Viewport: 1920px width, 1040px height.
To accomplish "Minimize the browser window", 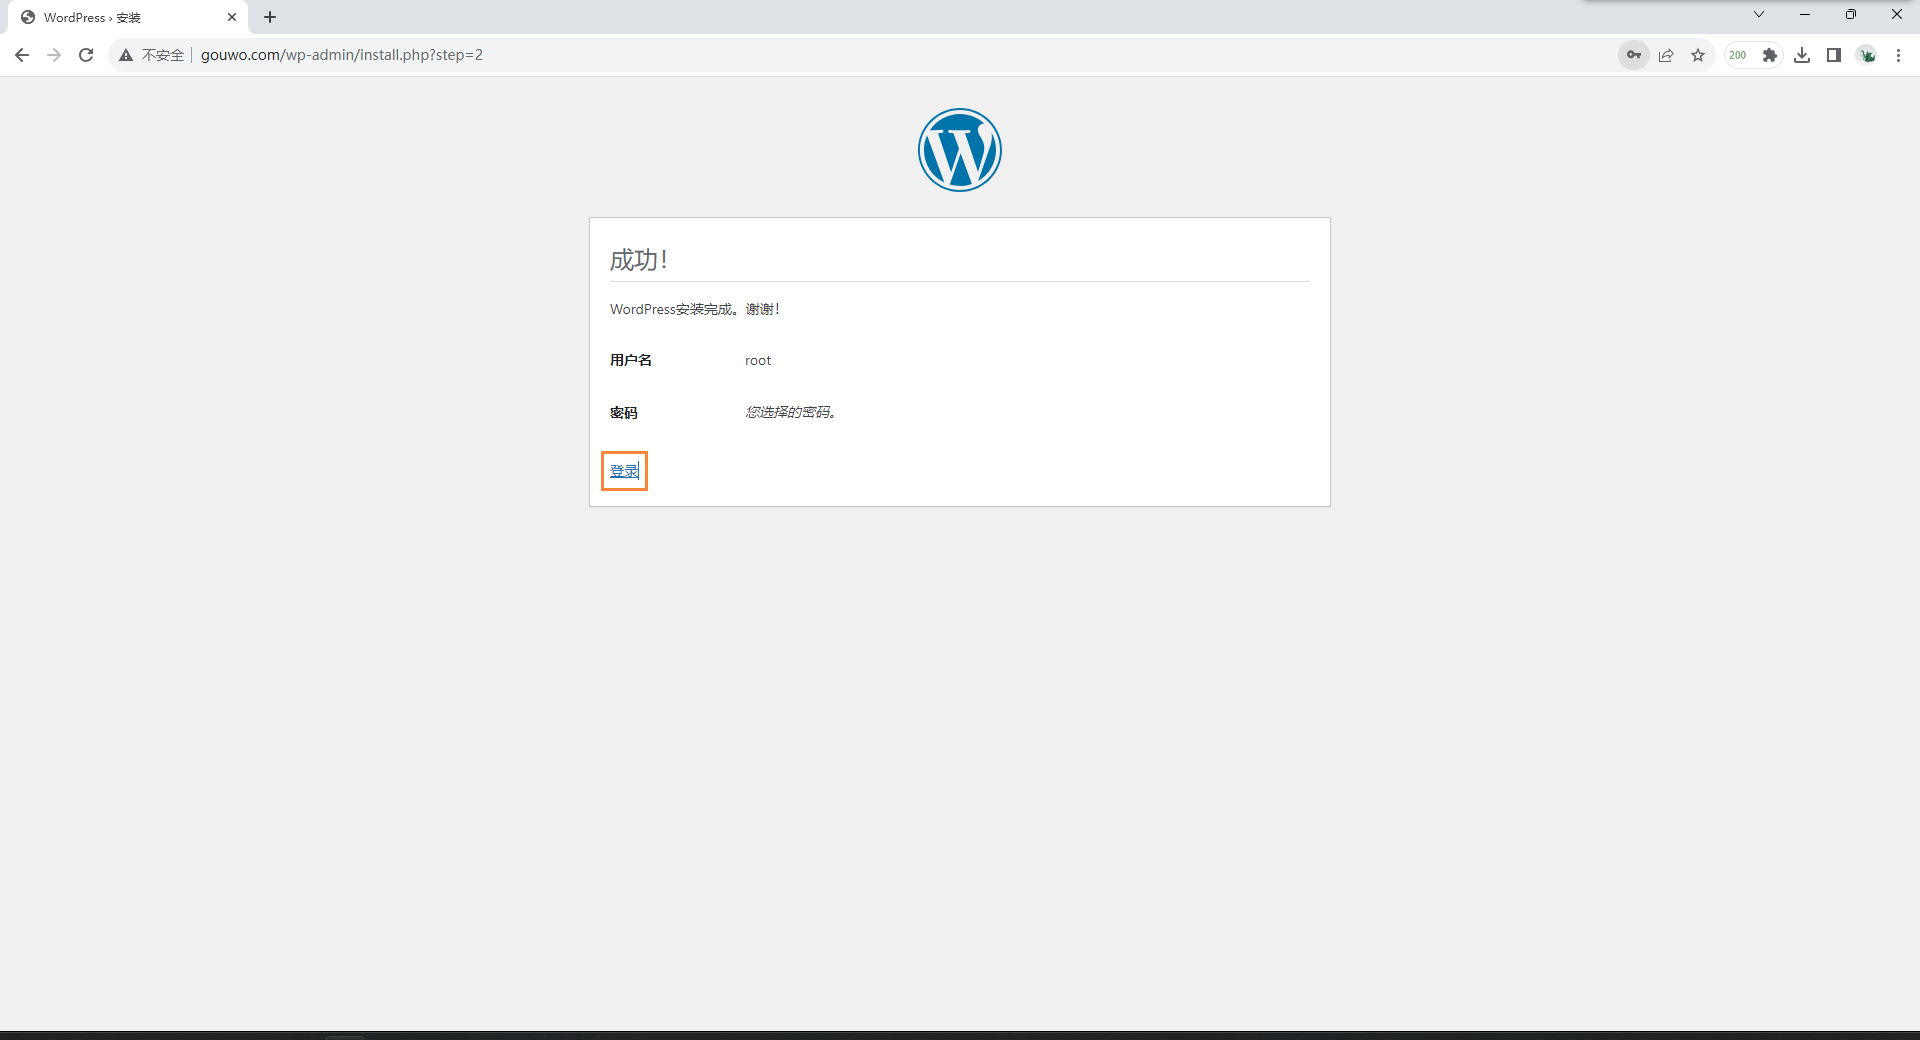I will pyautogui.click(x=1805, y=14).
